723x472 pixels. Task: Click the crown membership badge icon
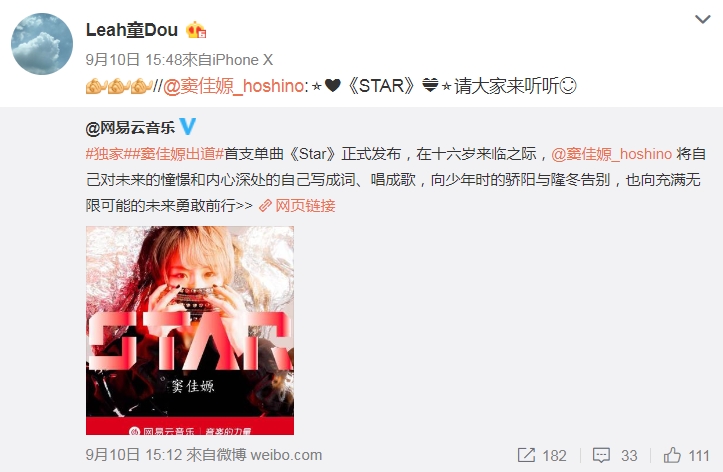(196, 30)
